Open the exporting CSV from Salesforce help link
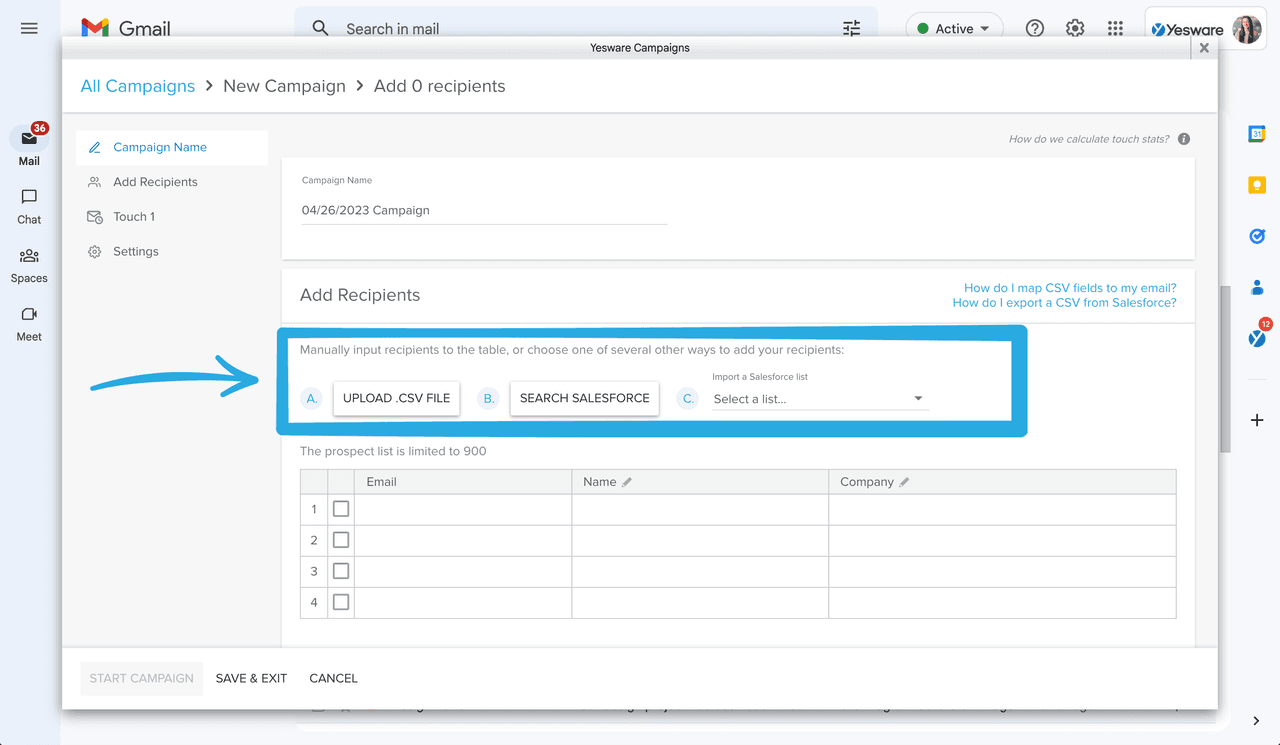Image resolution: width=1280 pixels, height=745 pixels. 1066,302
